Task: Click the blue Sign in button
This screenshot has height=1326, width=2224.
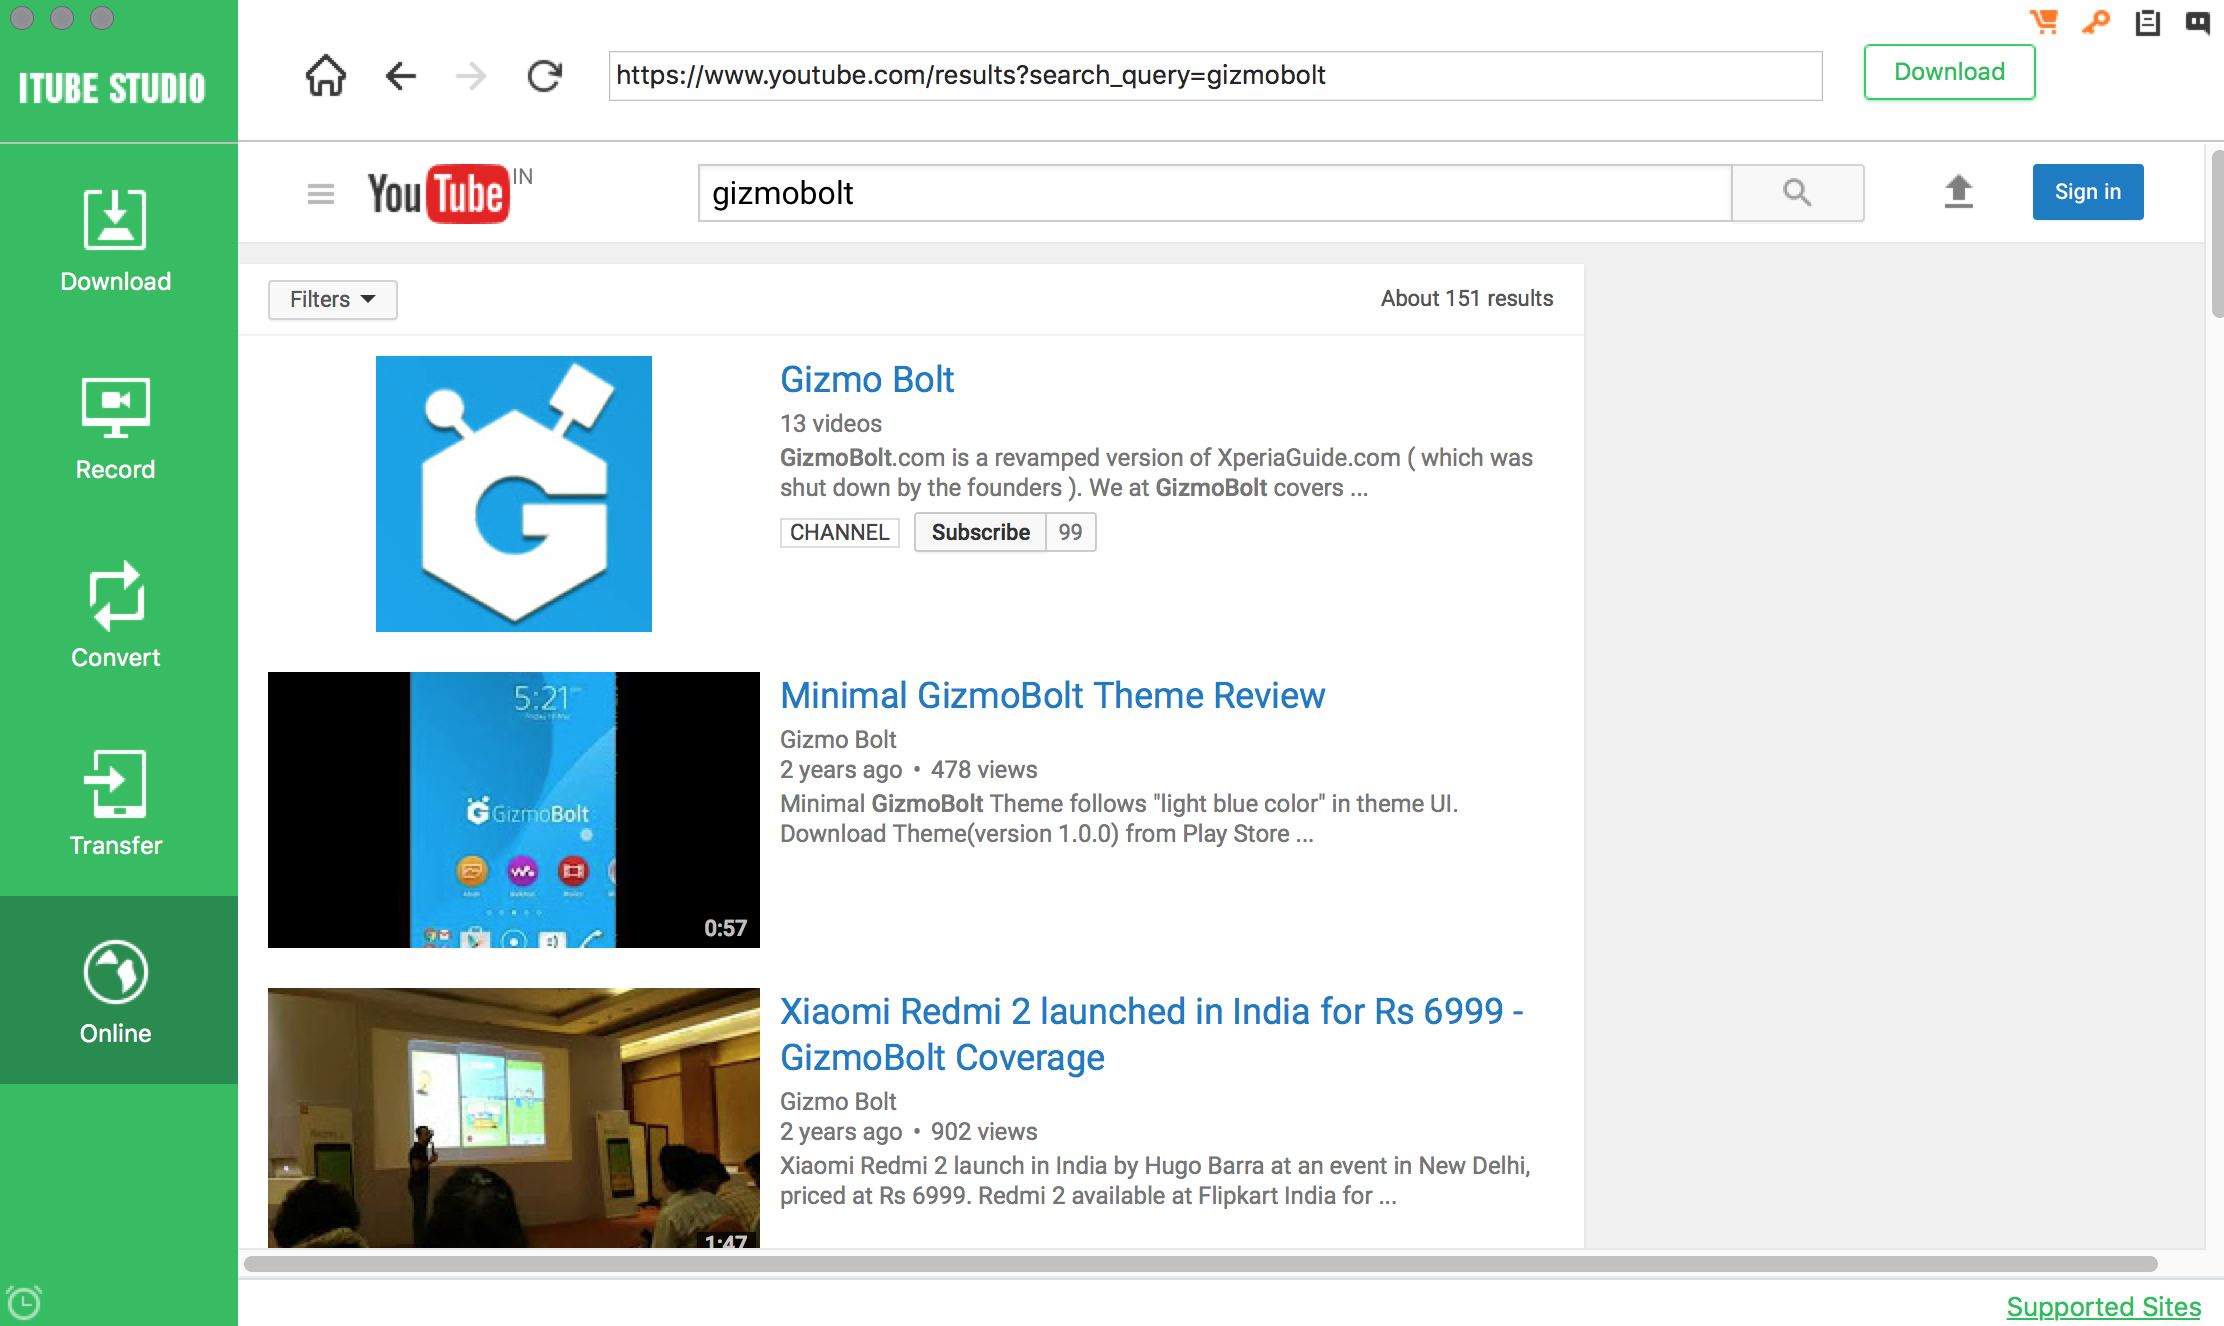Action: 2088,192
